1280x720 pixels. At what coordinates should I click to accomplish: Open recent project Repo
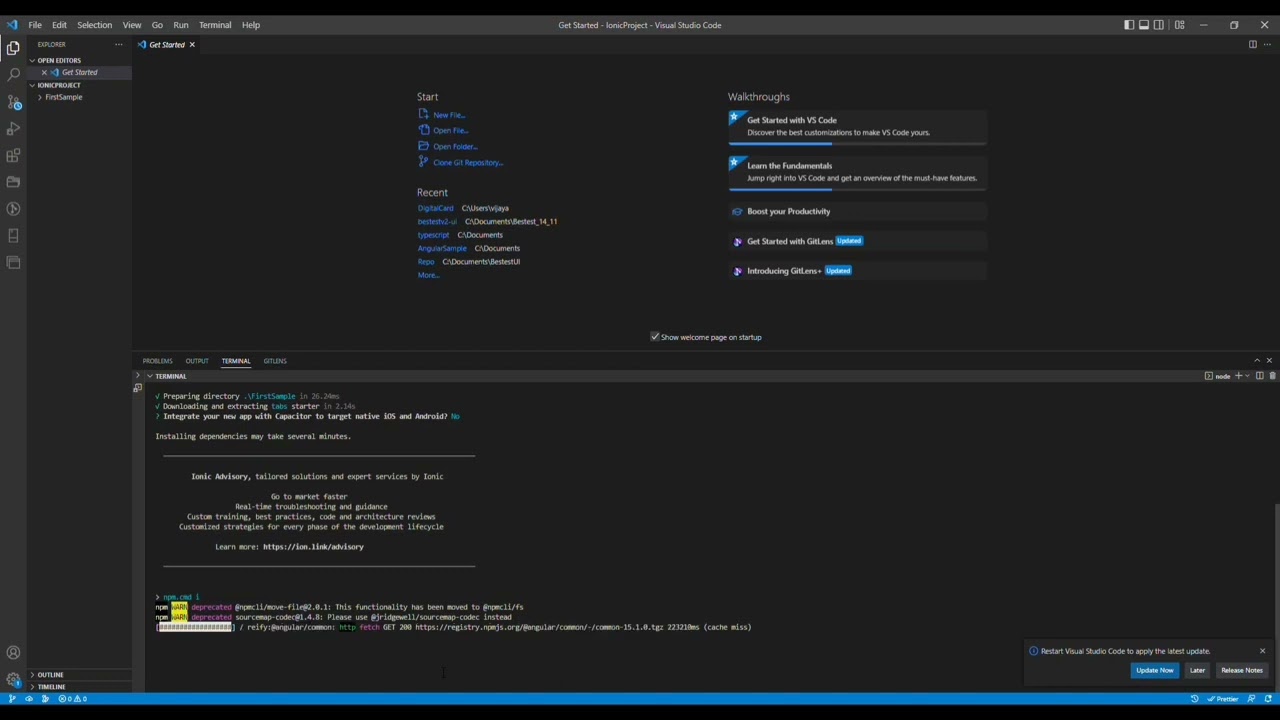(x=426, y=262)
